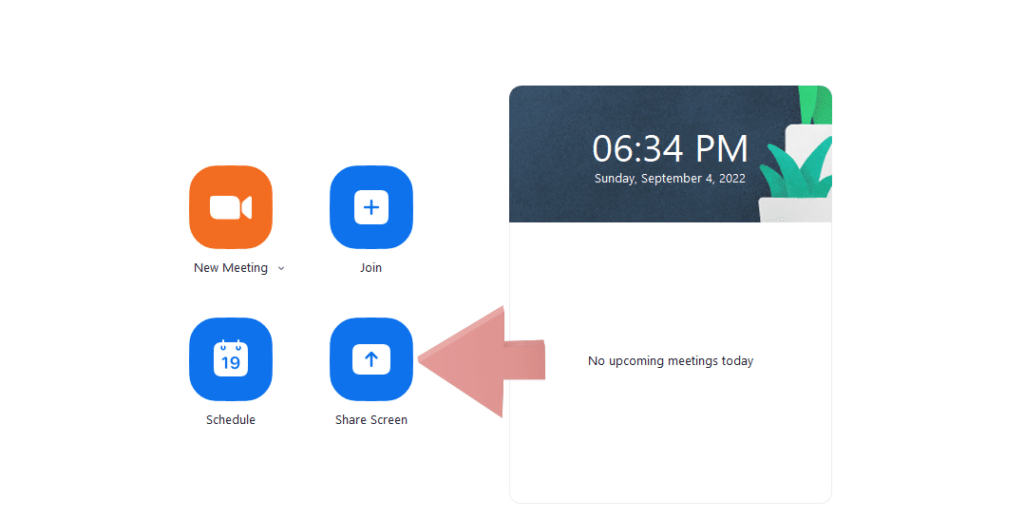This screenshot has width=1024, height=520.
Task: Open the Join meeting plus icon
Action: (371, 207)
